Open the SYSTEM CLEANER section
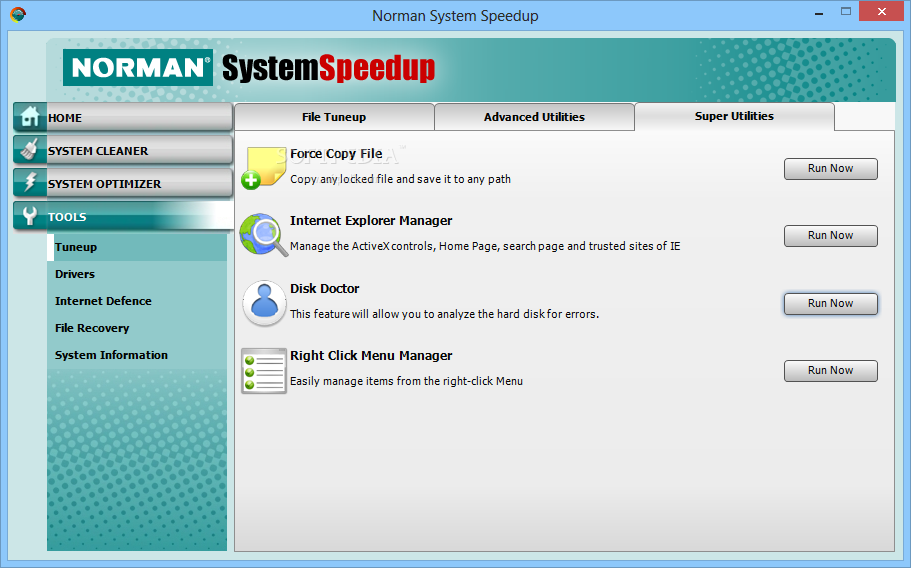Screen dimensions: 911x568 pos(123,150)
